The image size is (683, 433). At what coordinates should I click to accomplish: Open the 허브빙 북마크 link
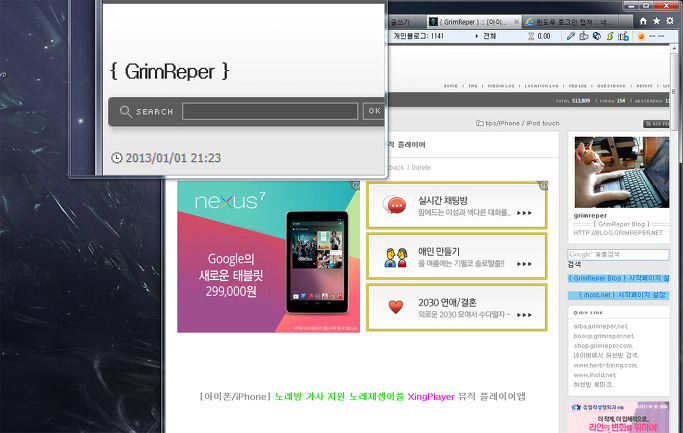pyautogui.click(x=593, y=385)
